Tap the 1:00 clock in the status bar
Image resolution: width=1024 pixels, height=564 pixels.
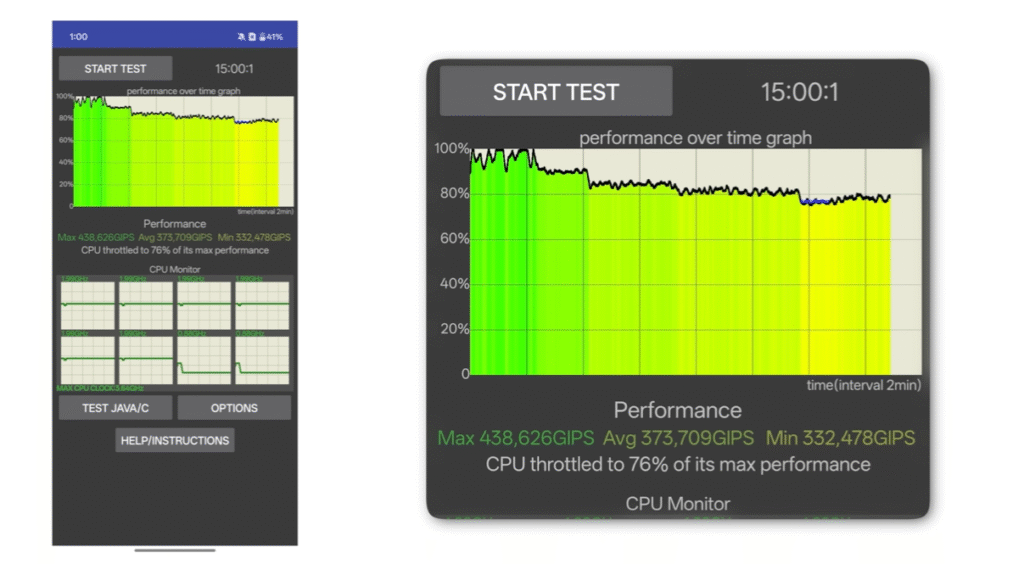78,37
